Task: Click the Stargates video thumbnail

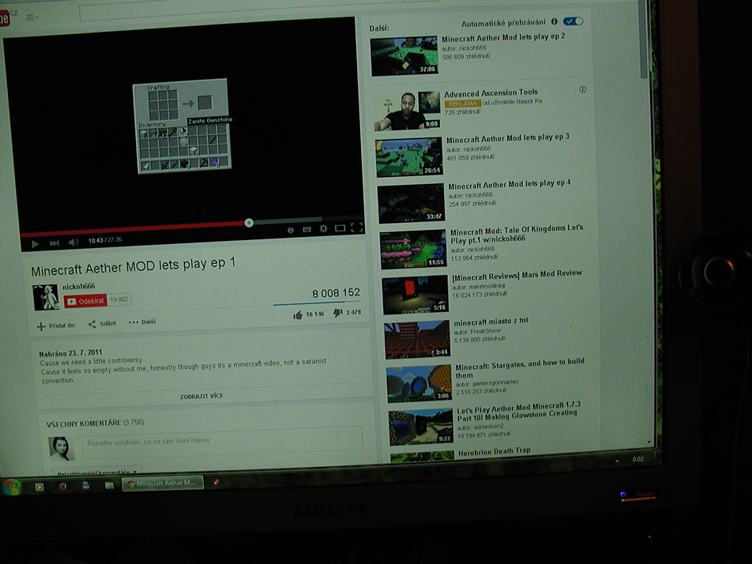Action: (419, 384)
